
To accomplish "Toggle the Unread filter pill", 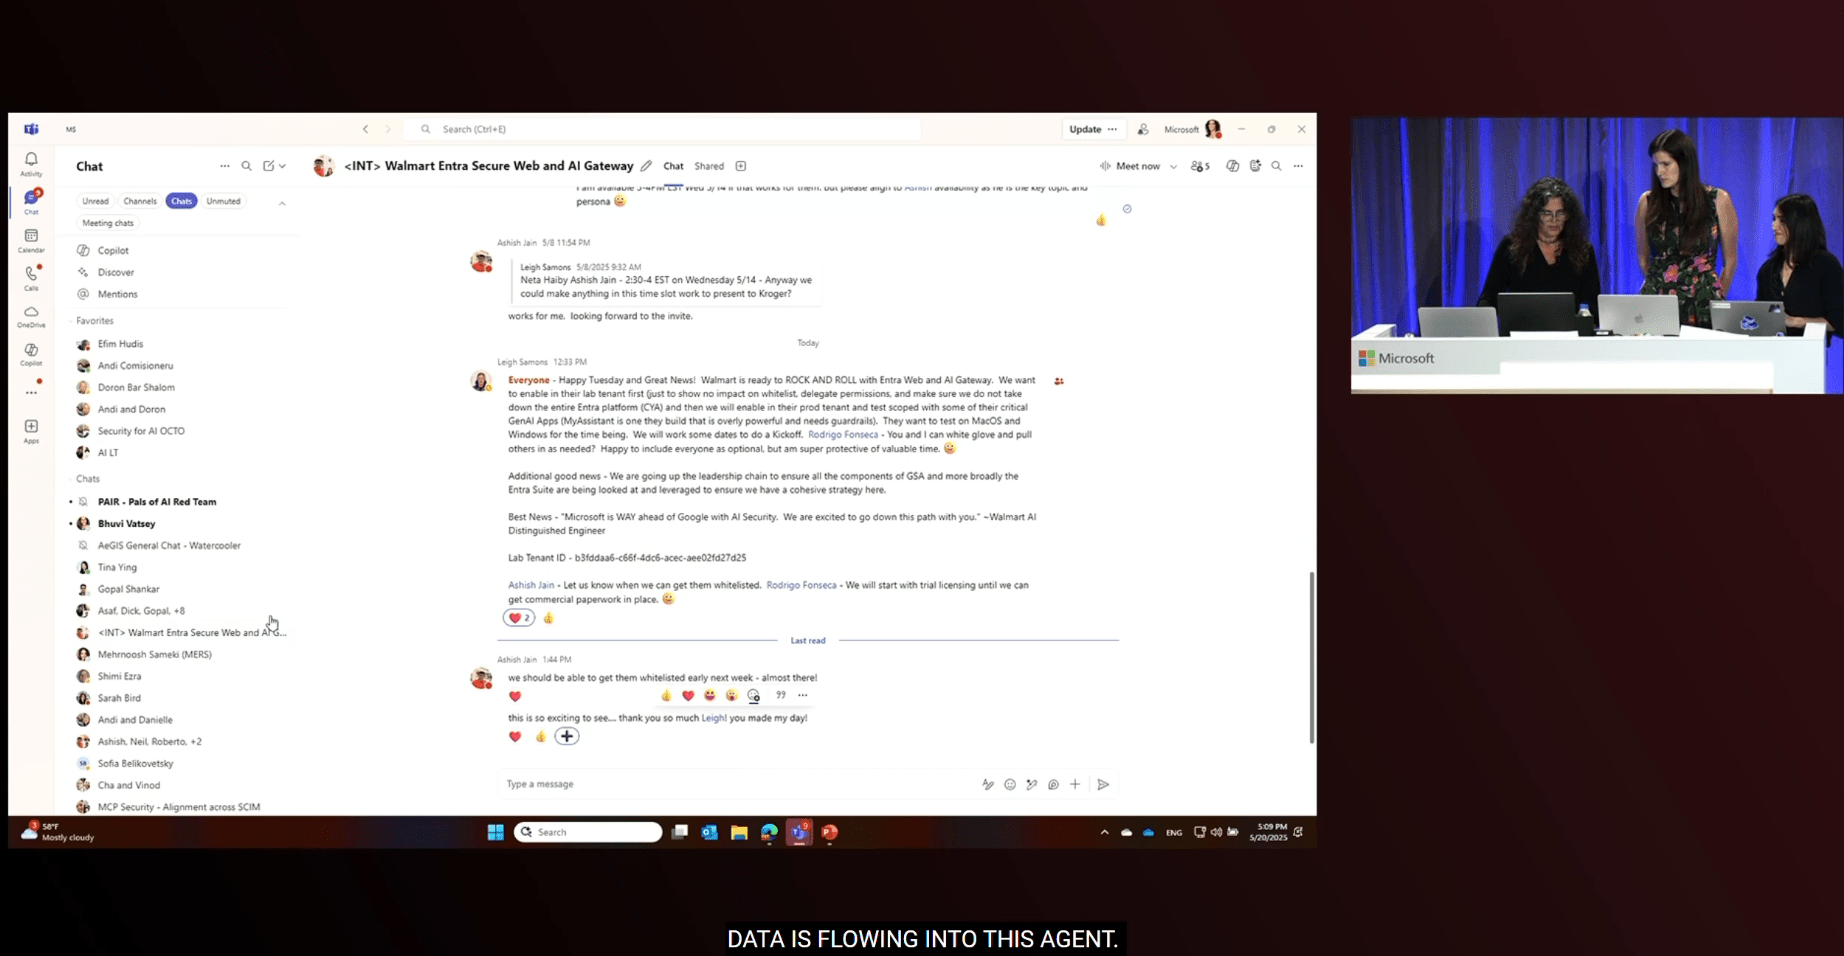I will [x=95, y=201].
